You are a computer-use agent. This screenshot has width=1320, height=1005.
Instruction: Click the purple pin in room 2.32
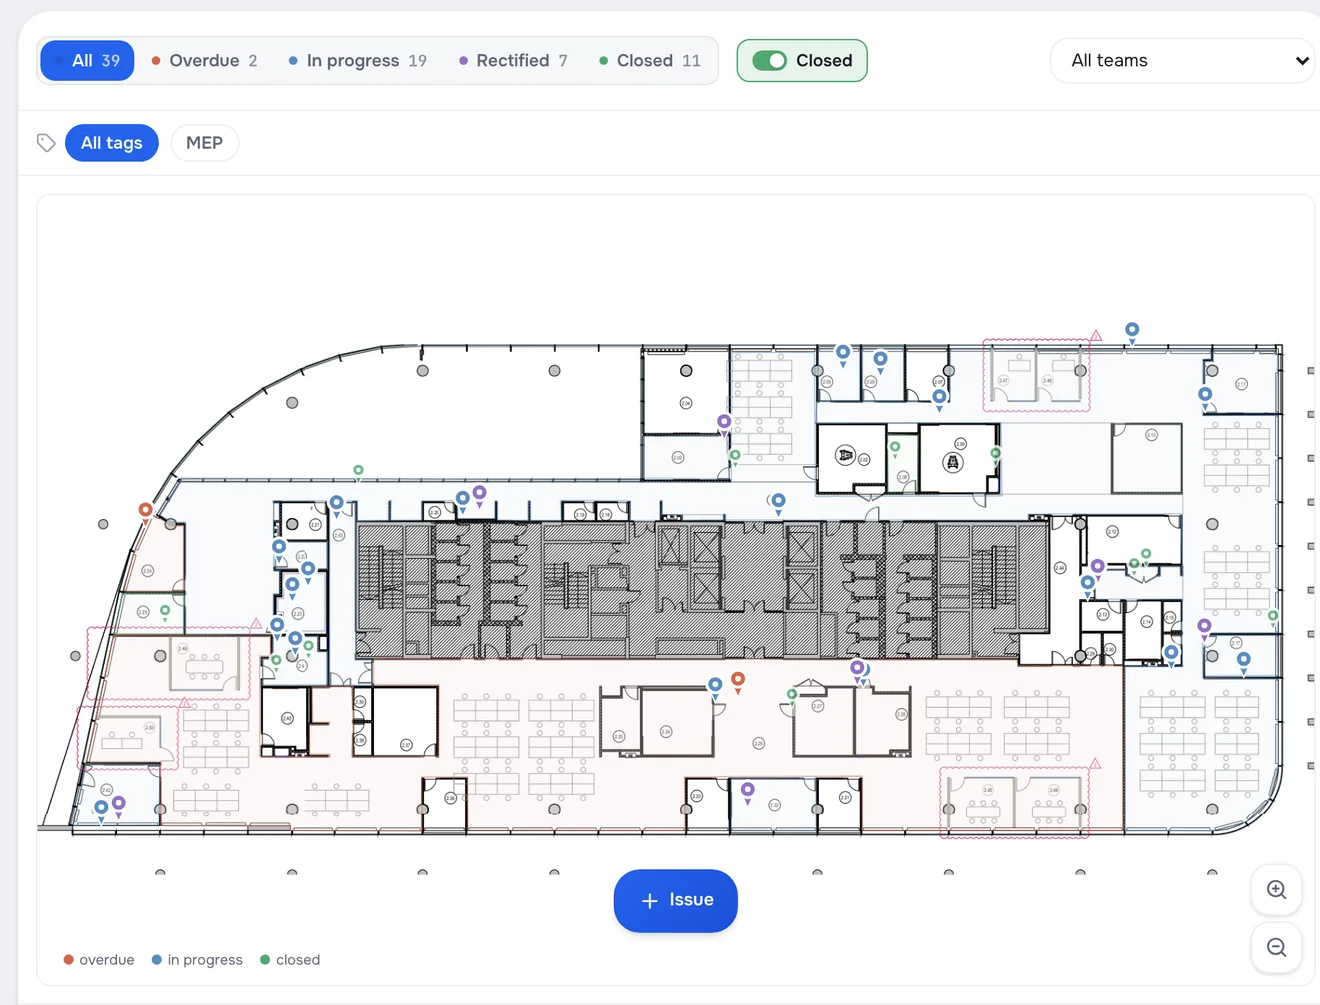pos(748,792)
